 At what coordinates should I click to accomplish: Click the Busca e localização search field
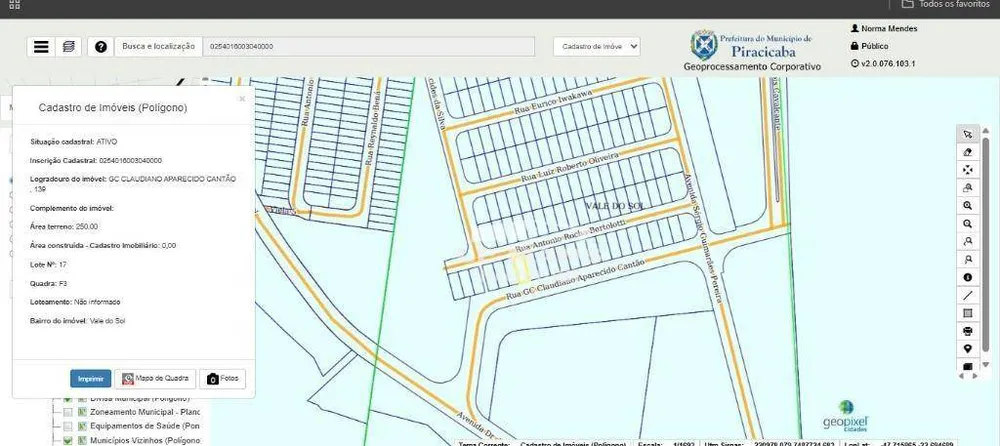369,47
